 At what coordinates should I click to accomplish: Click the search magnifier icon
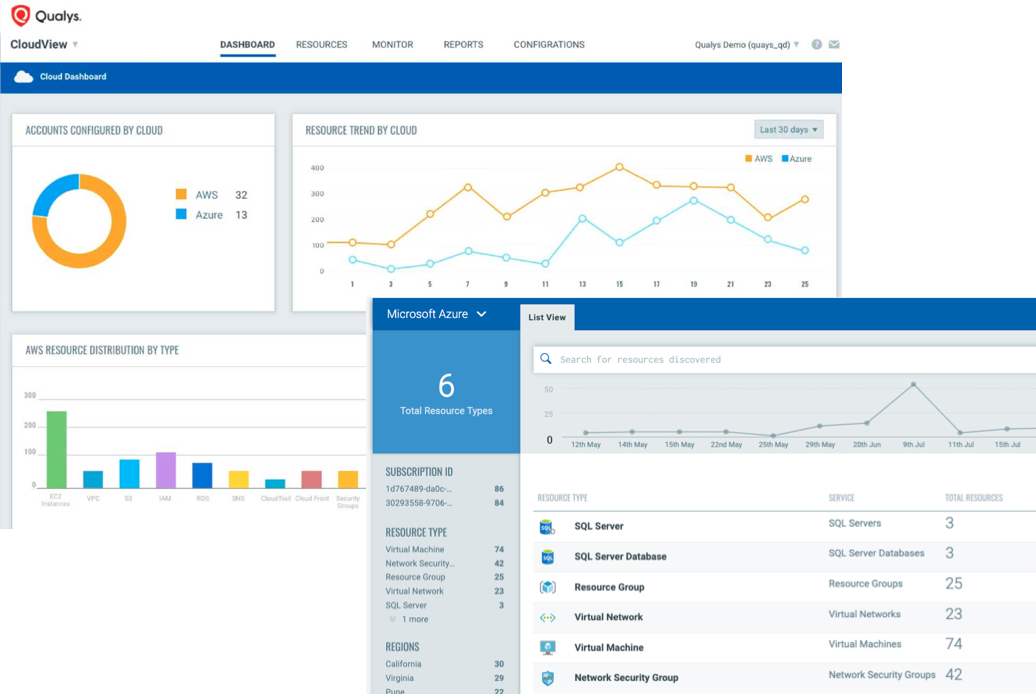pyautogui.click(x=546, y=359)
